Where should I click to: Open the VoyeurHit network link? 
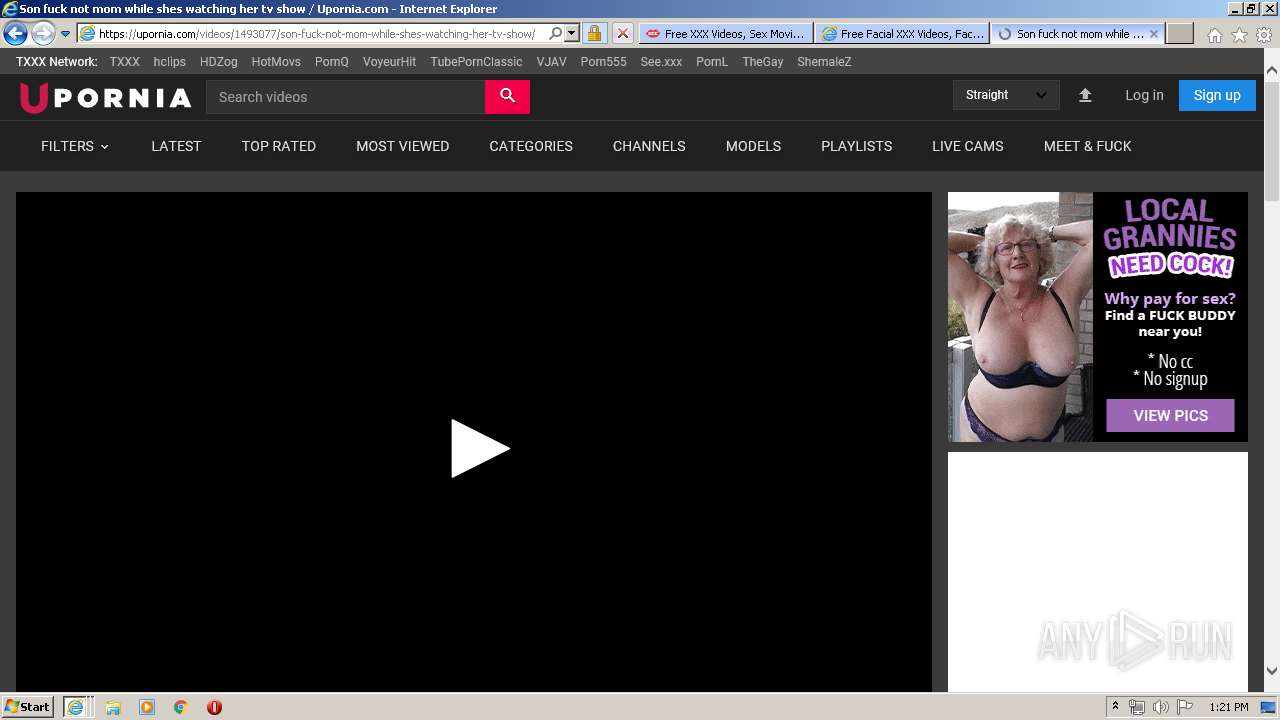389,61
